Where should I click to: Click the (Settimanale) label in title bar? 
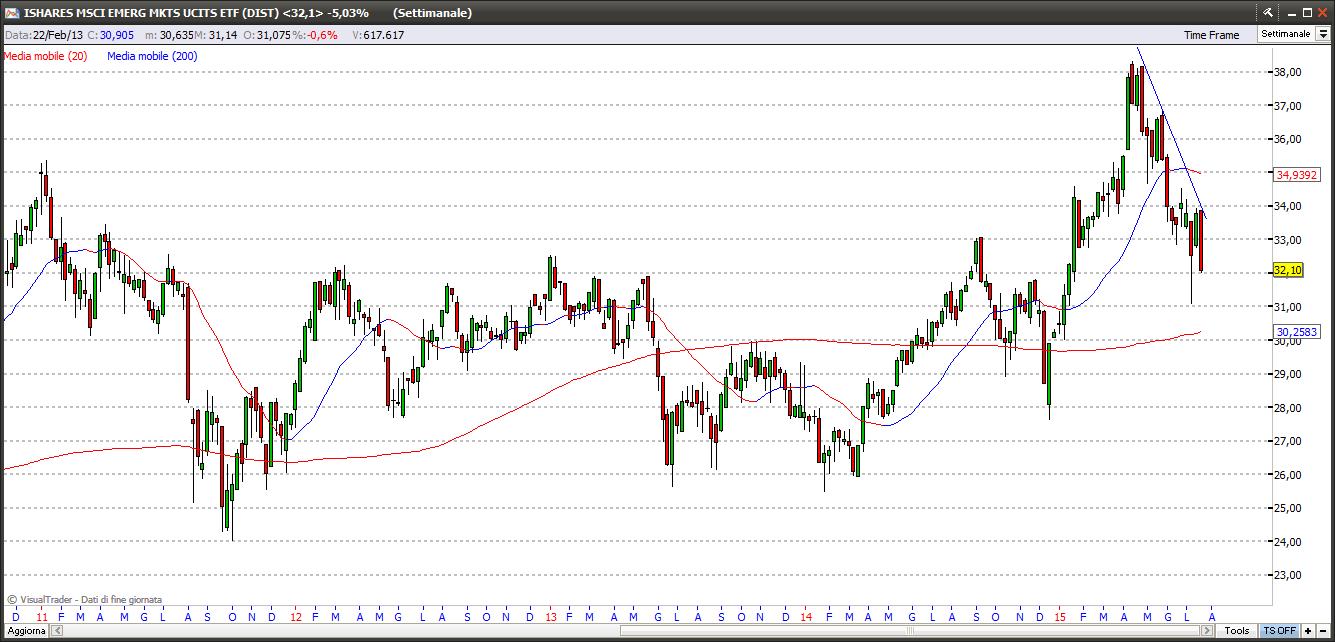pyautogui.click(x=432, y=13)
